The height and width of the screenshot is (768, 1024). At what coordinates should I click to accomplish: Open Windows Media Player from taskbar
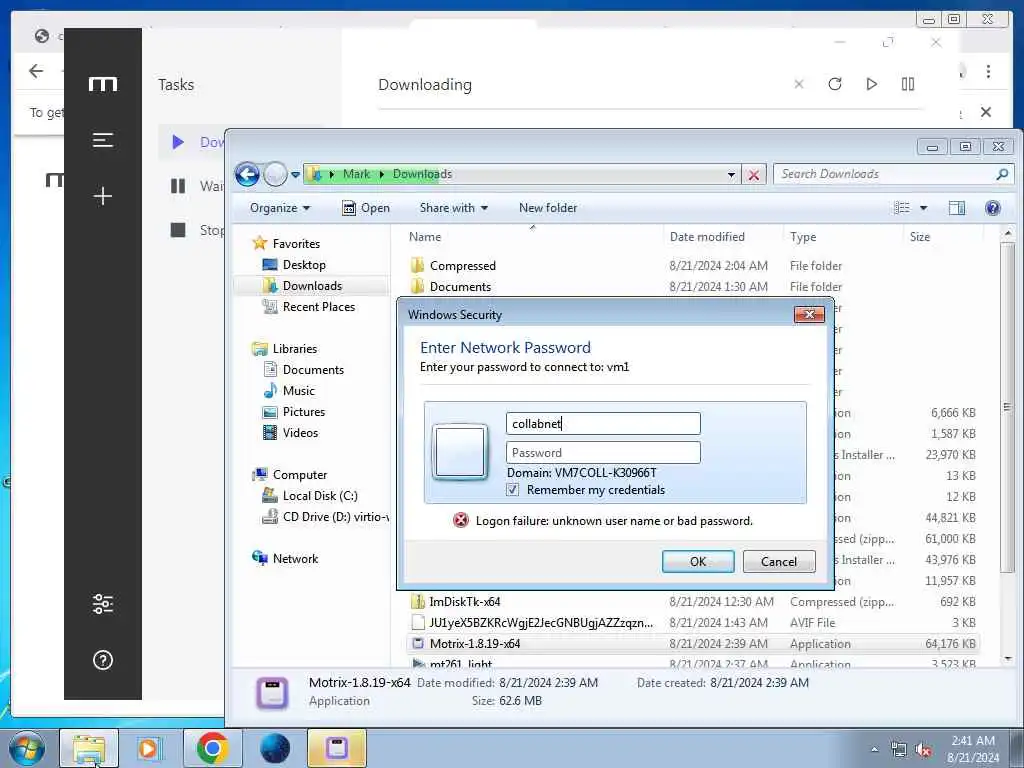tap(149, 748)
